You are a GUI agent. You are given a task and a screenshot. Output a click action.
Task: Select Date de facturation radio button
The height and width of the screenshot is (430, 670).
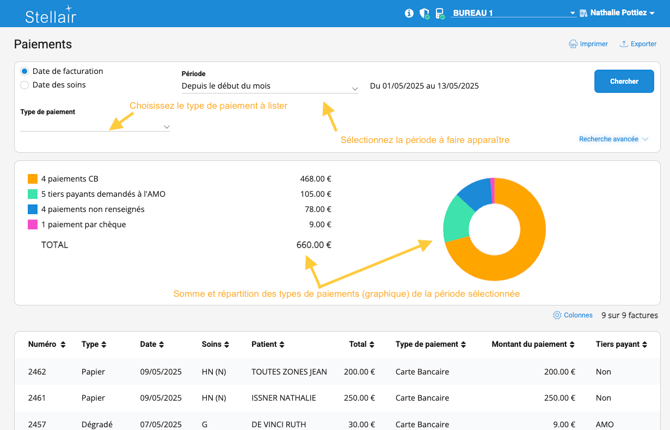click(x=25, y=72)
